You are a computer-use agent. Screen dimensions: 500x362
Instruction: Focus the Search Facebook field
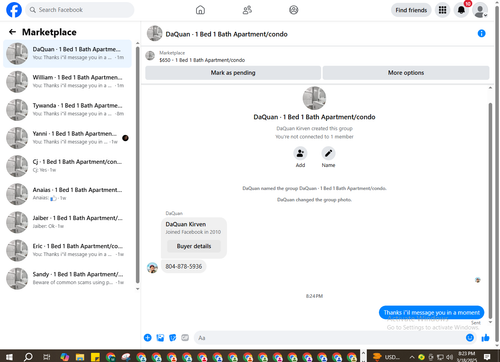80,10
